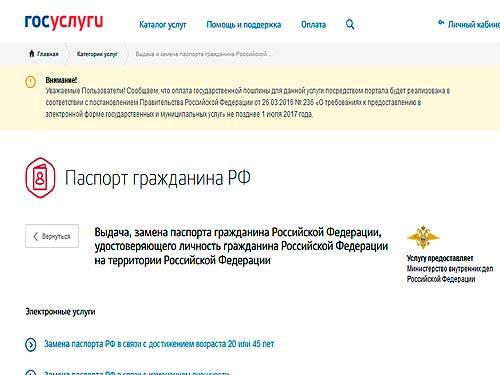Click the Паспорт гражданина РФ heading

[x=157, y=178]
